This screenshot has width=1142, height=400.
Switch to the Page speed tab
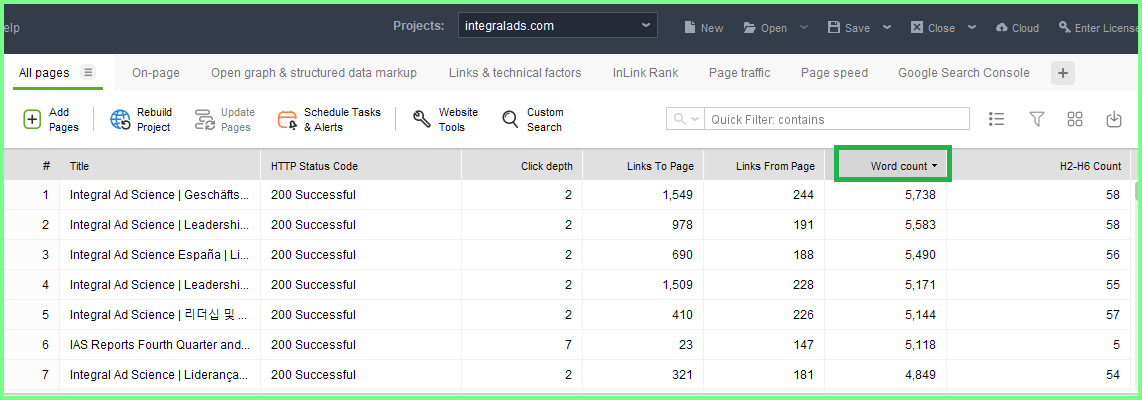(834, 73)
